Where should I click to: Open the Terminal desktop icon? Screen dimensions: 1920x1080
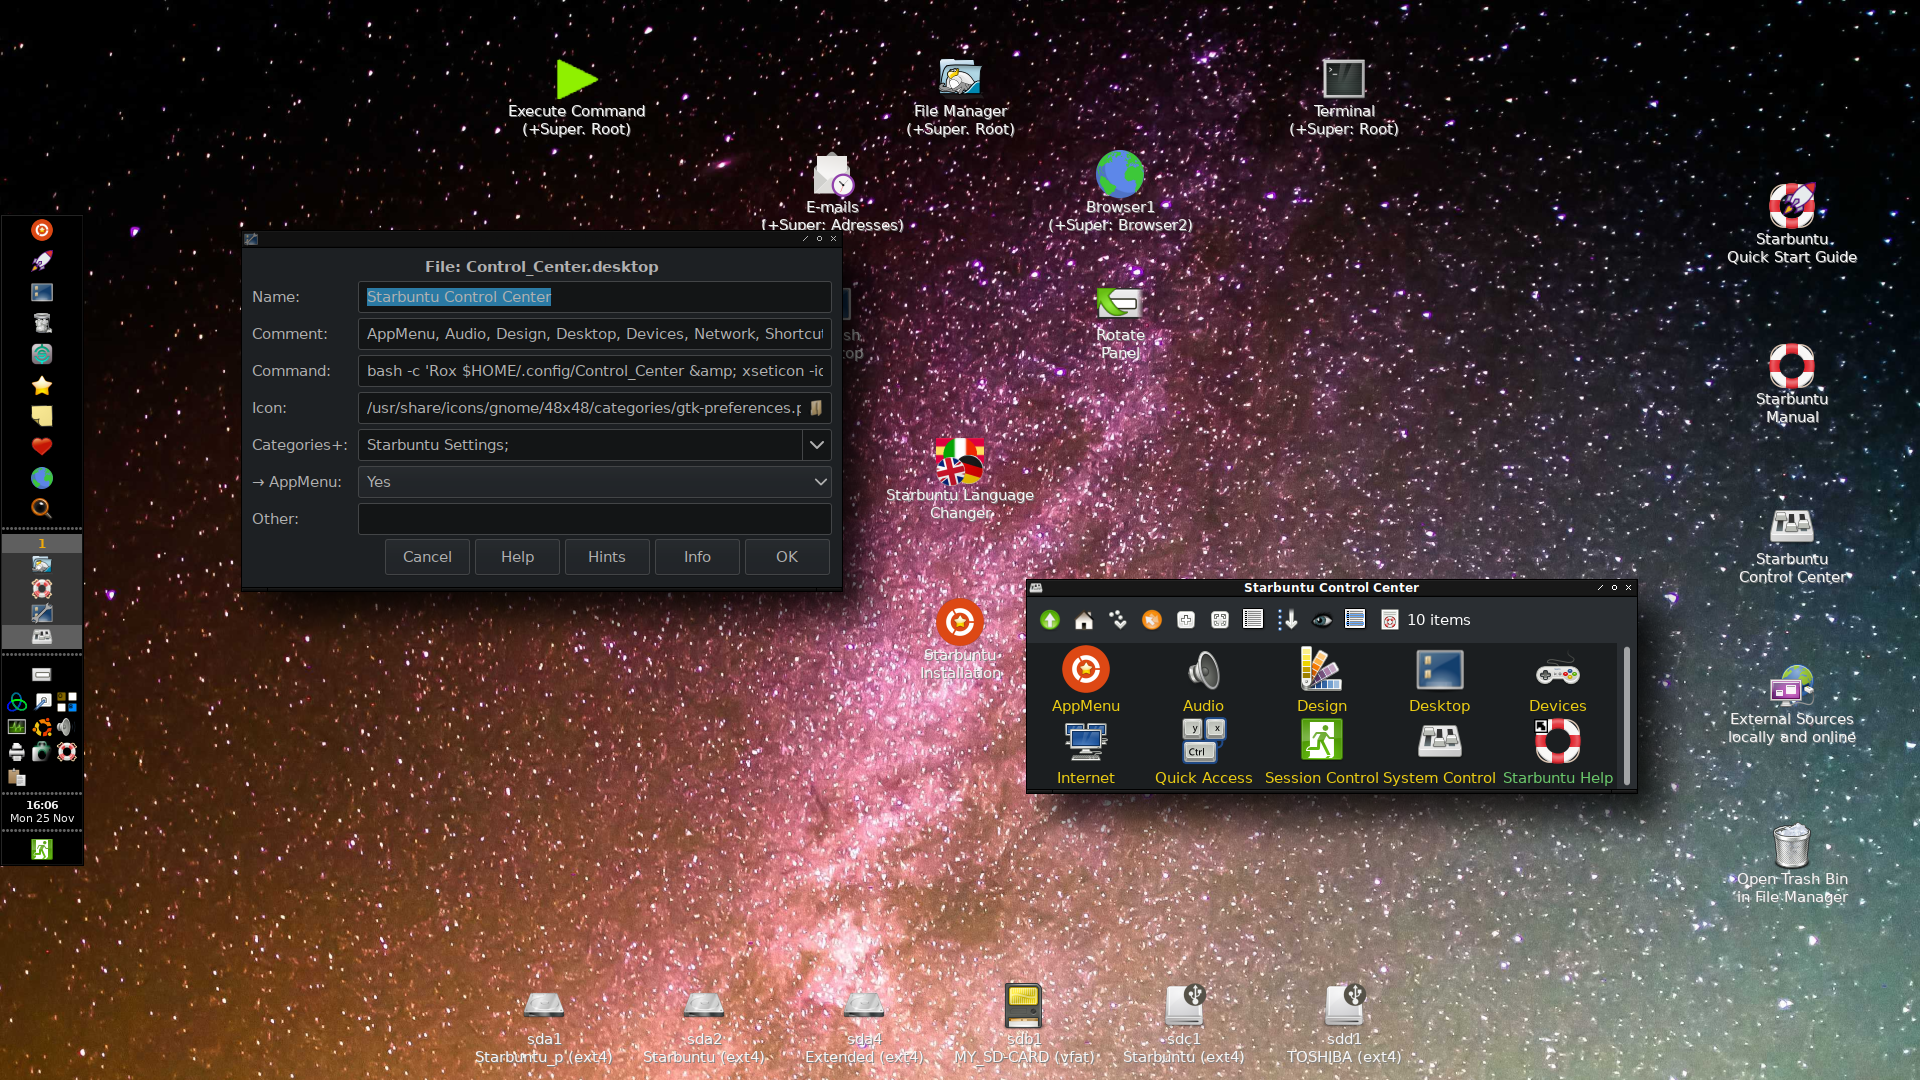click(1344, 96)
